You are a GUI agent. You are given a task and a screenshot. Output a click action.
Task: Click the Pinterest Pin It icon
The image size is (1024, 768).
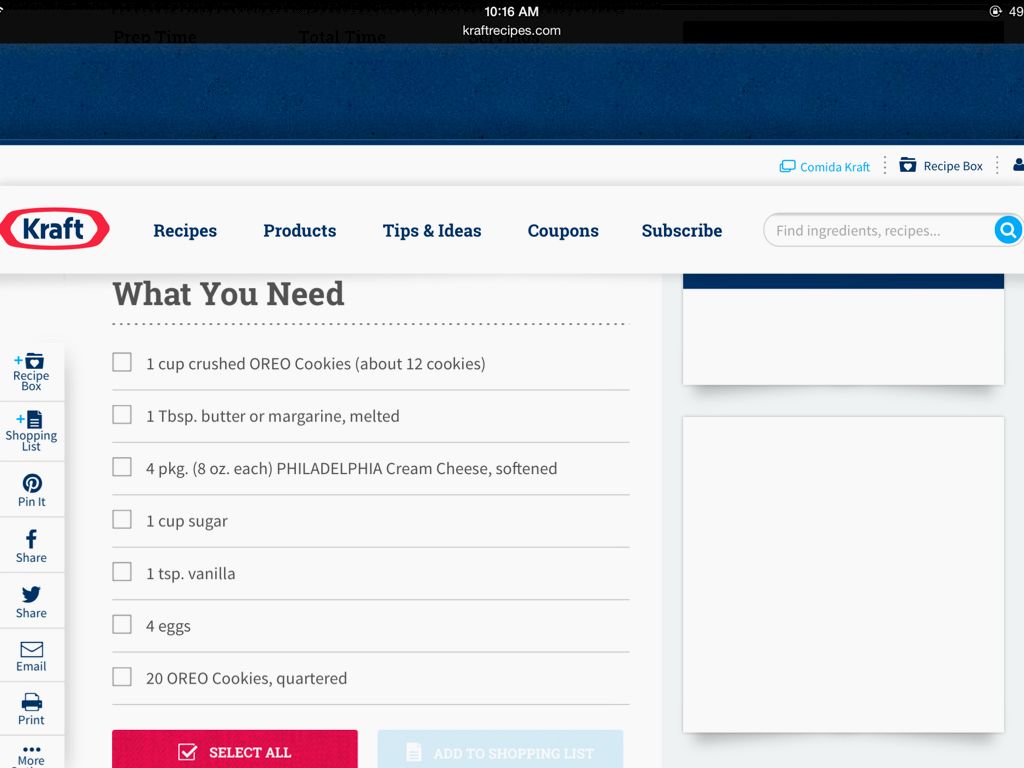pyautogui.click(x=31, y=490)
